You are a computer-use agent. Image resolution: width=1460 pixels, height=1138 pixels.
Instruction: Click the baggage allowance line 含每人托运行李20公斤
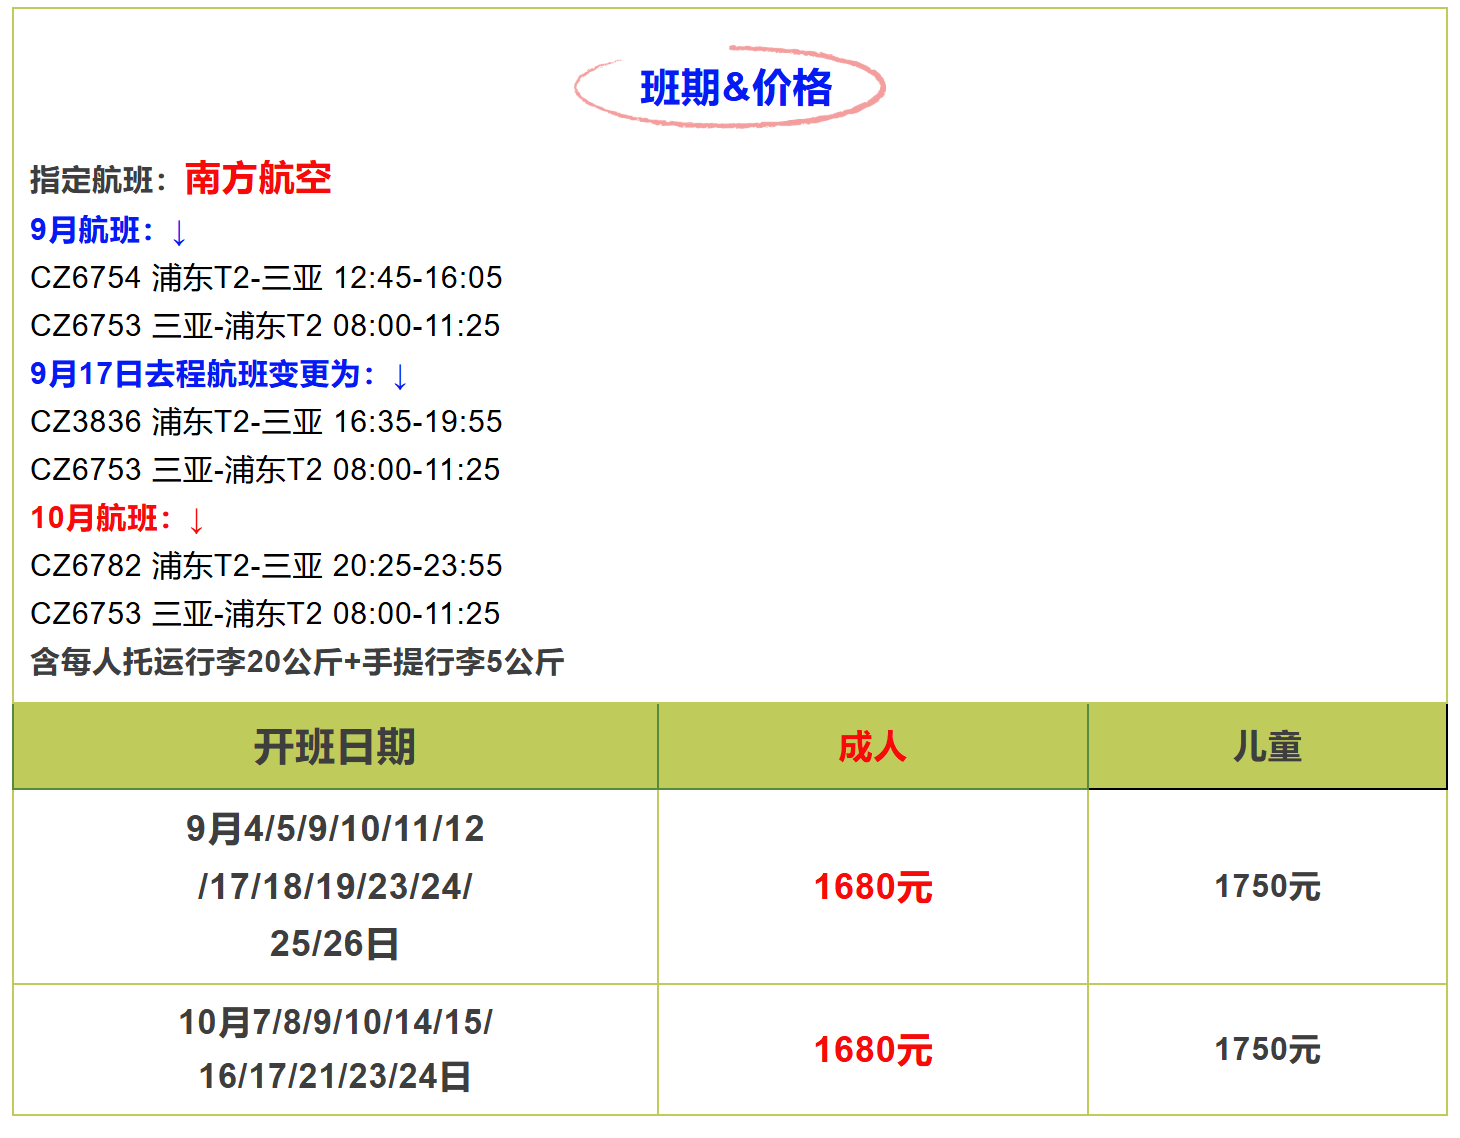pos(297,661)
